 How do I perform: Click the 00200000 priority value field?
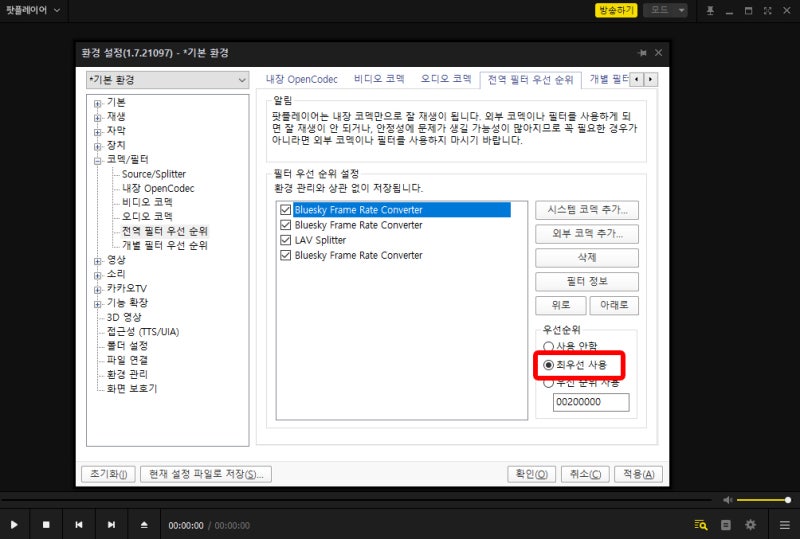pyautogui.click(x=591, y=402)
